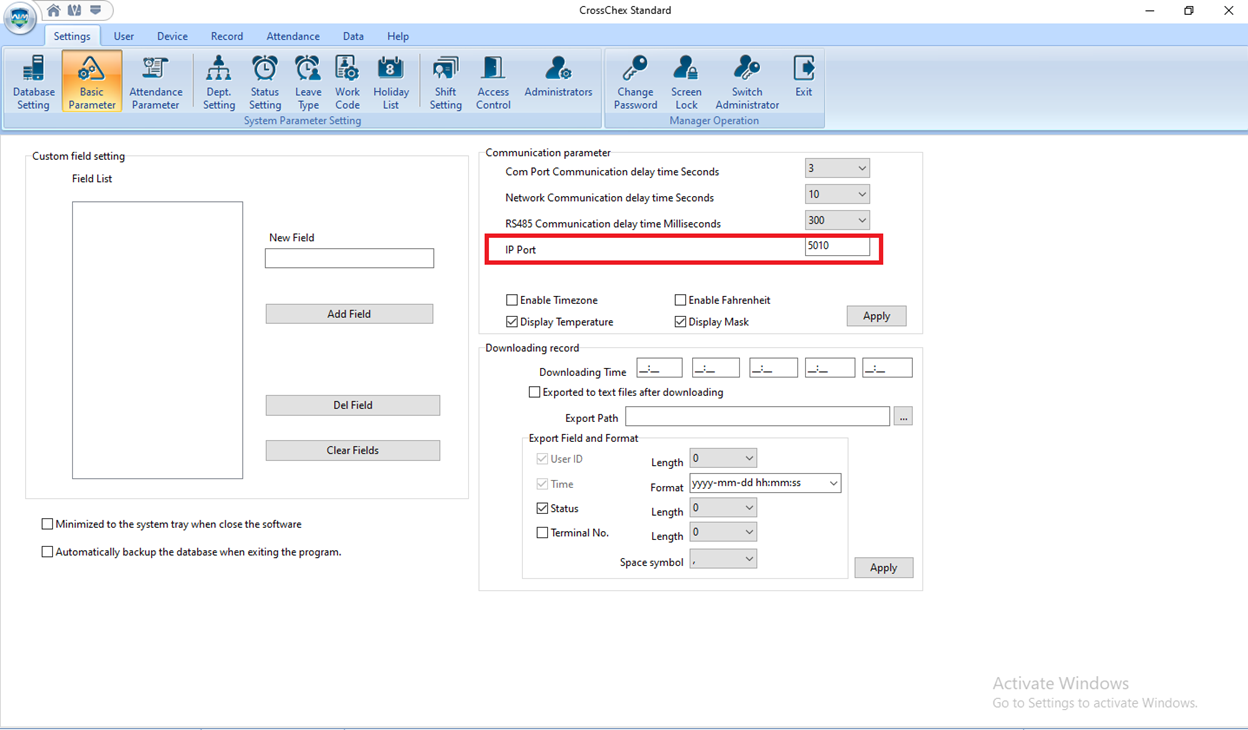The width and height of the screenshot is (1248, 730).
Task: Switch to the Data tab
Action: [353, 36]
